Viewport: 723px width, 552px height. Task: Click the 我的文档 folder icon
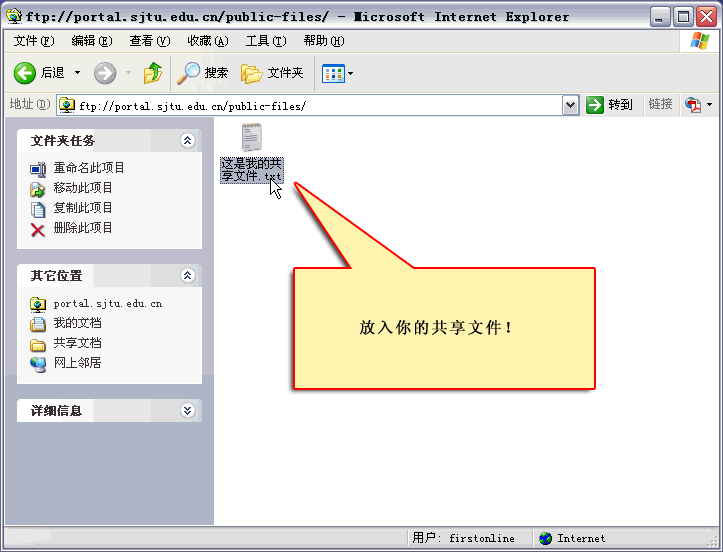point(38,325)
